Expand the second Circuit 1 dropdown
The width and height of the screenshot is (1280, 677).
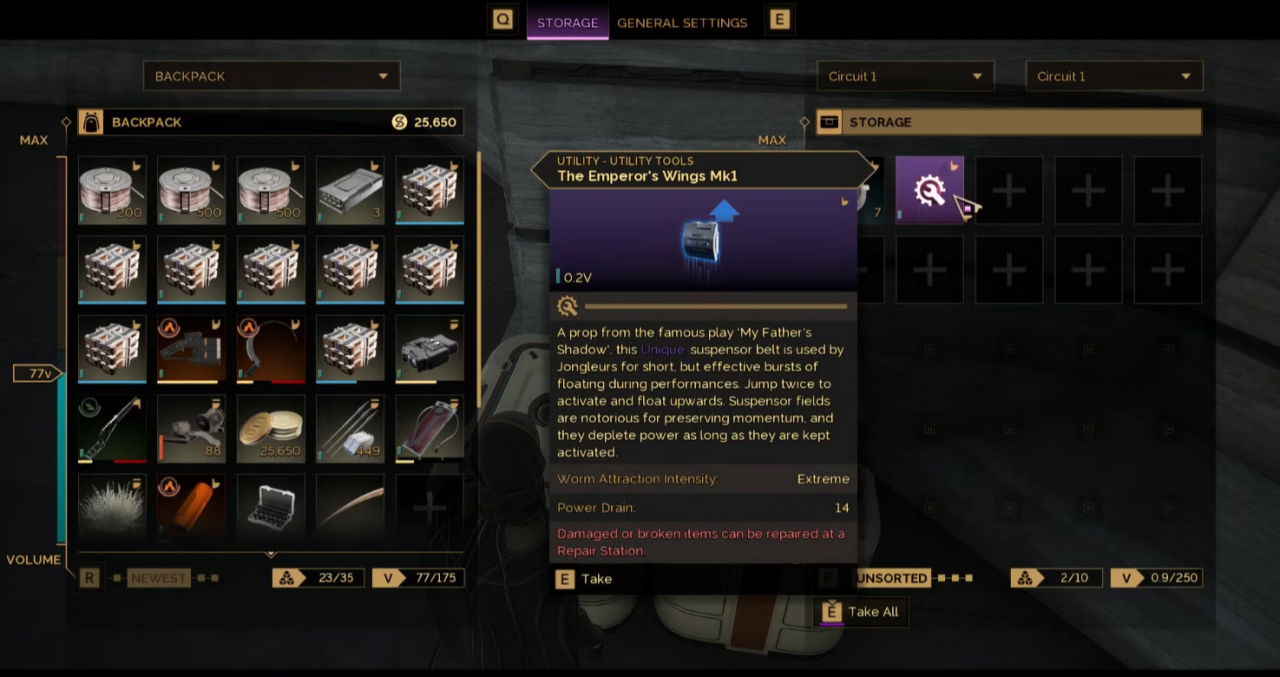pyautogui.click(x=1114, y=76)
